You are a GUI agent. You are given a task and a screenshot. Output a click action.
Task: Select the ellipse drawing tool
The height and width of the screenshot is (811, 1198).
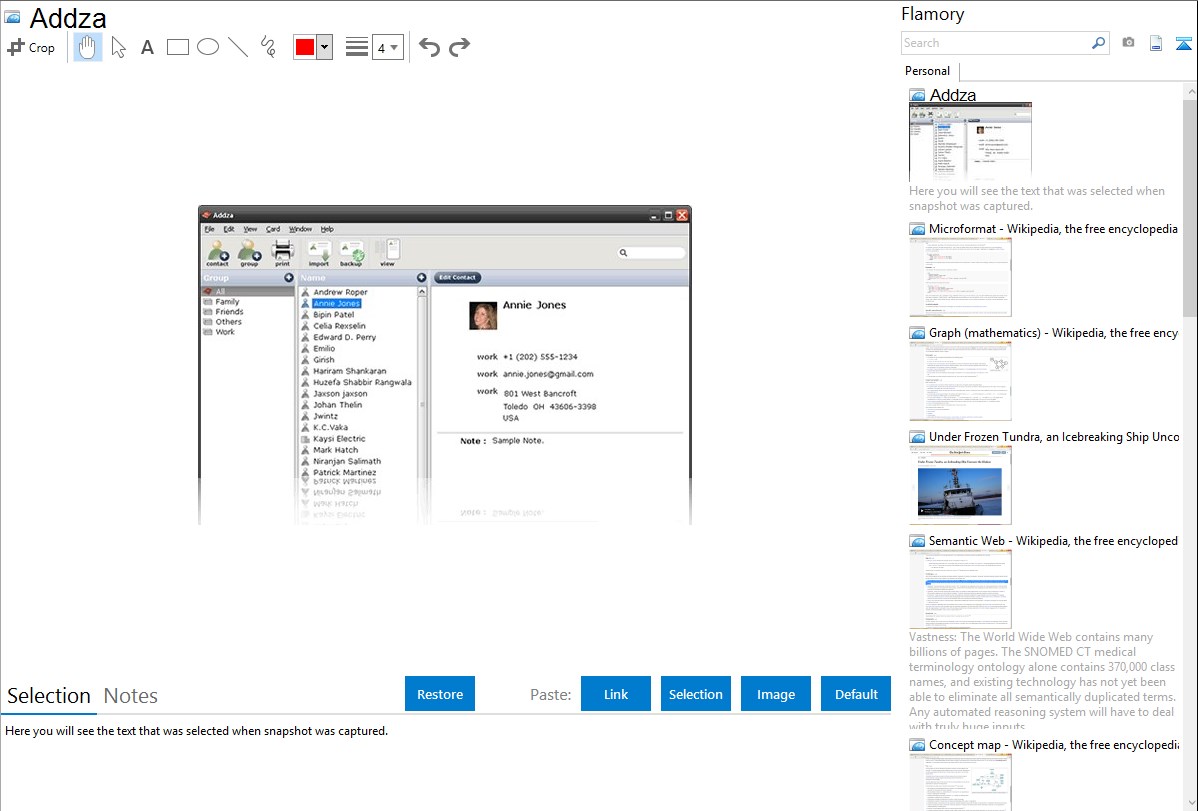pyautogui.click(x=208, y=47)
